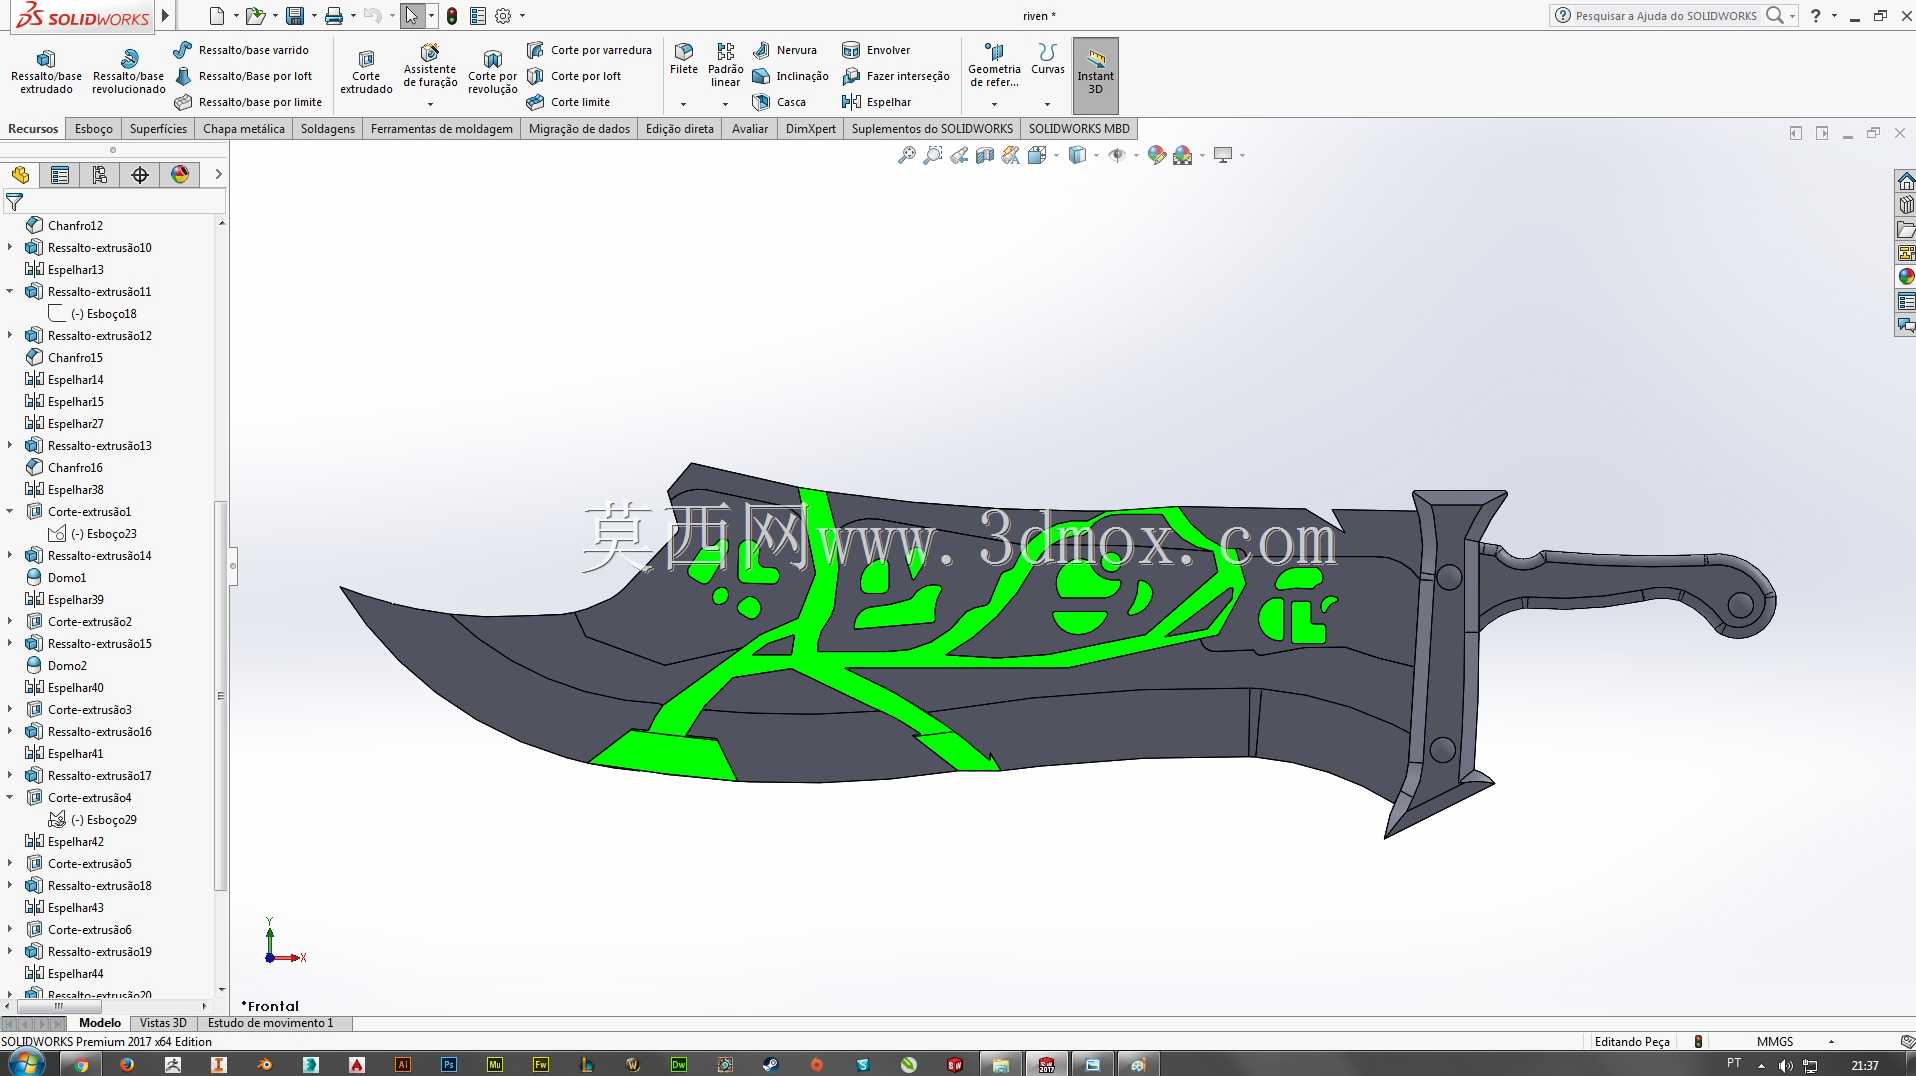Open Ferramentas de moldagem tab
The height and width of the screenshot is (1076, 1916).
(x=441, y=129)
